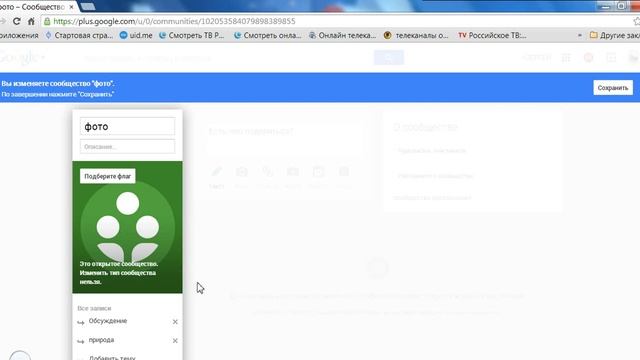Click the arrow icon beside 'природа'

[81, 341]
